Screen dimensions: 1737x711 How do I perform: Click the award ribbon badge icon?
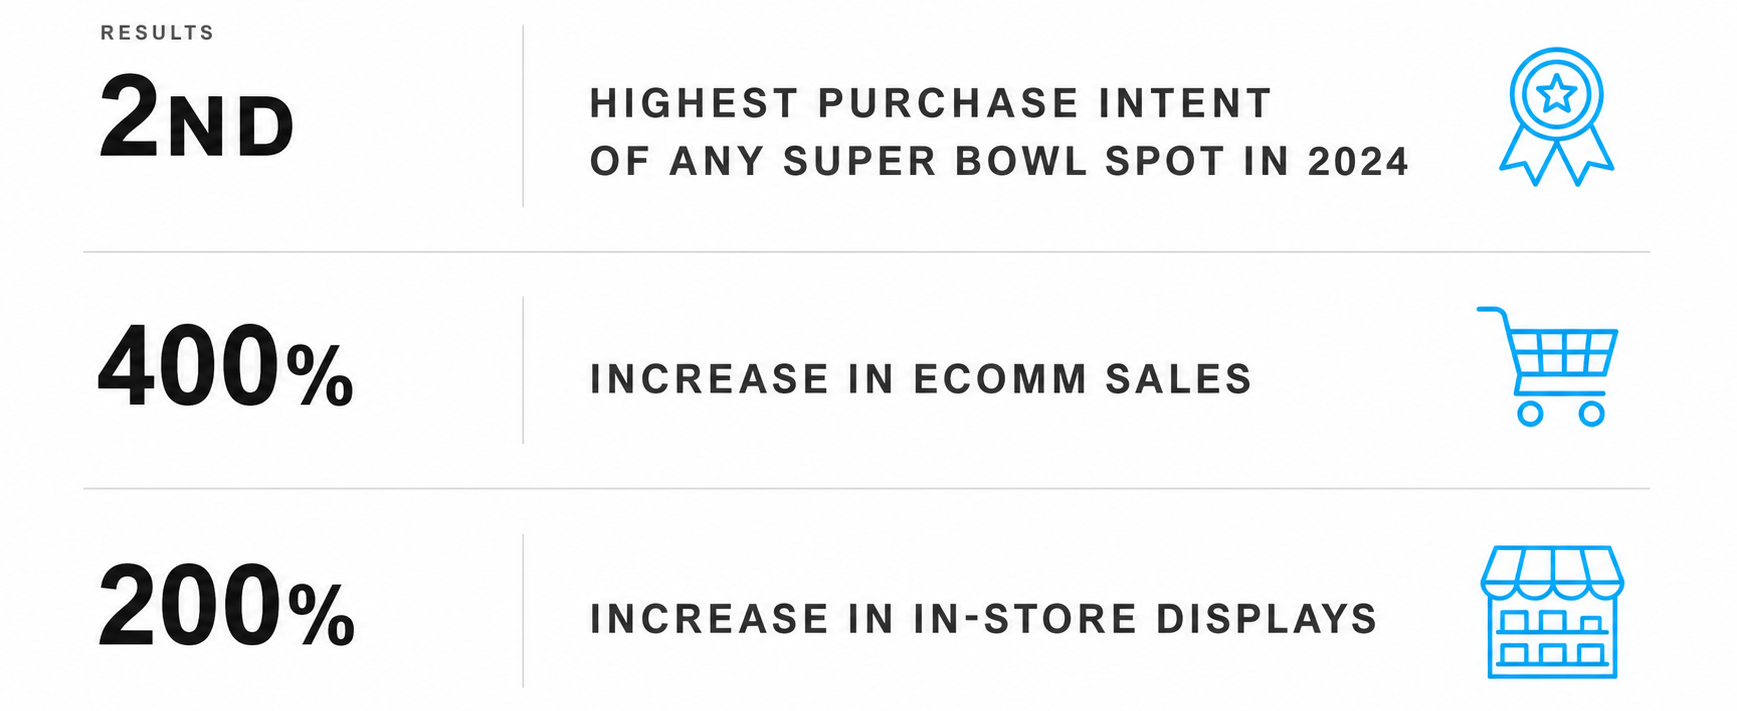tap(1556, 116)
